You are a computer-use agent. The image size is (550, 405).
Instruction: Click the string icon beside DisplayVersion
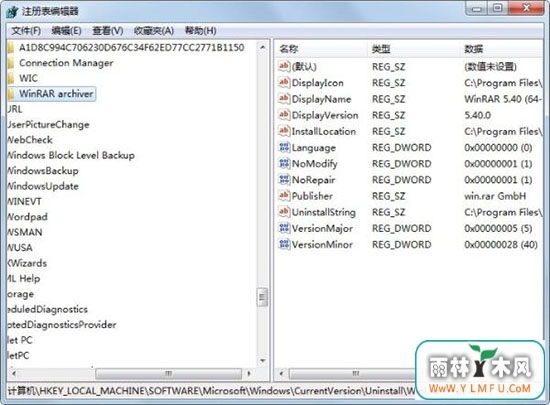[x=284, y=115]
